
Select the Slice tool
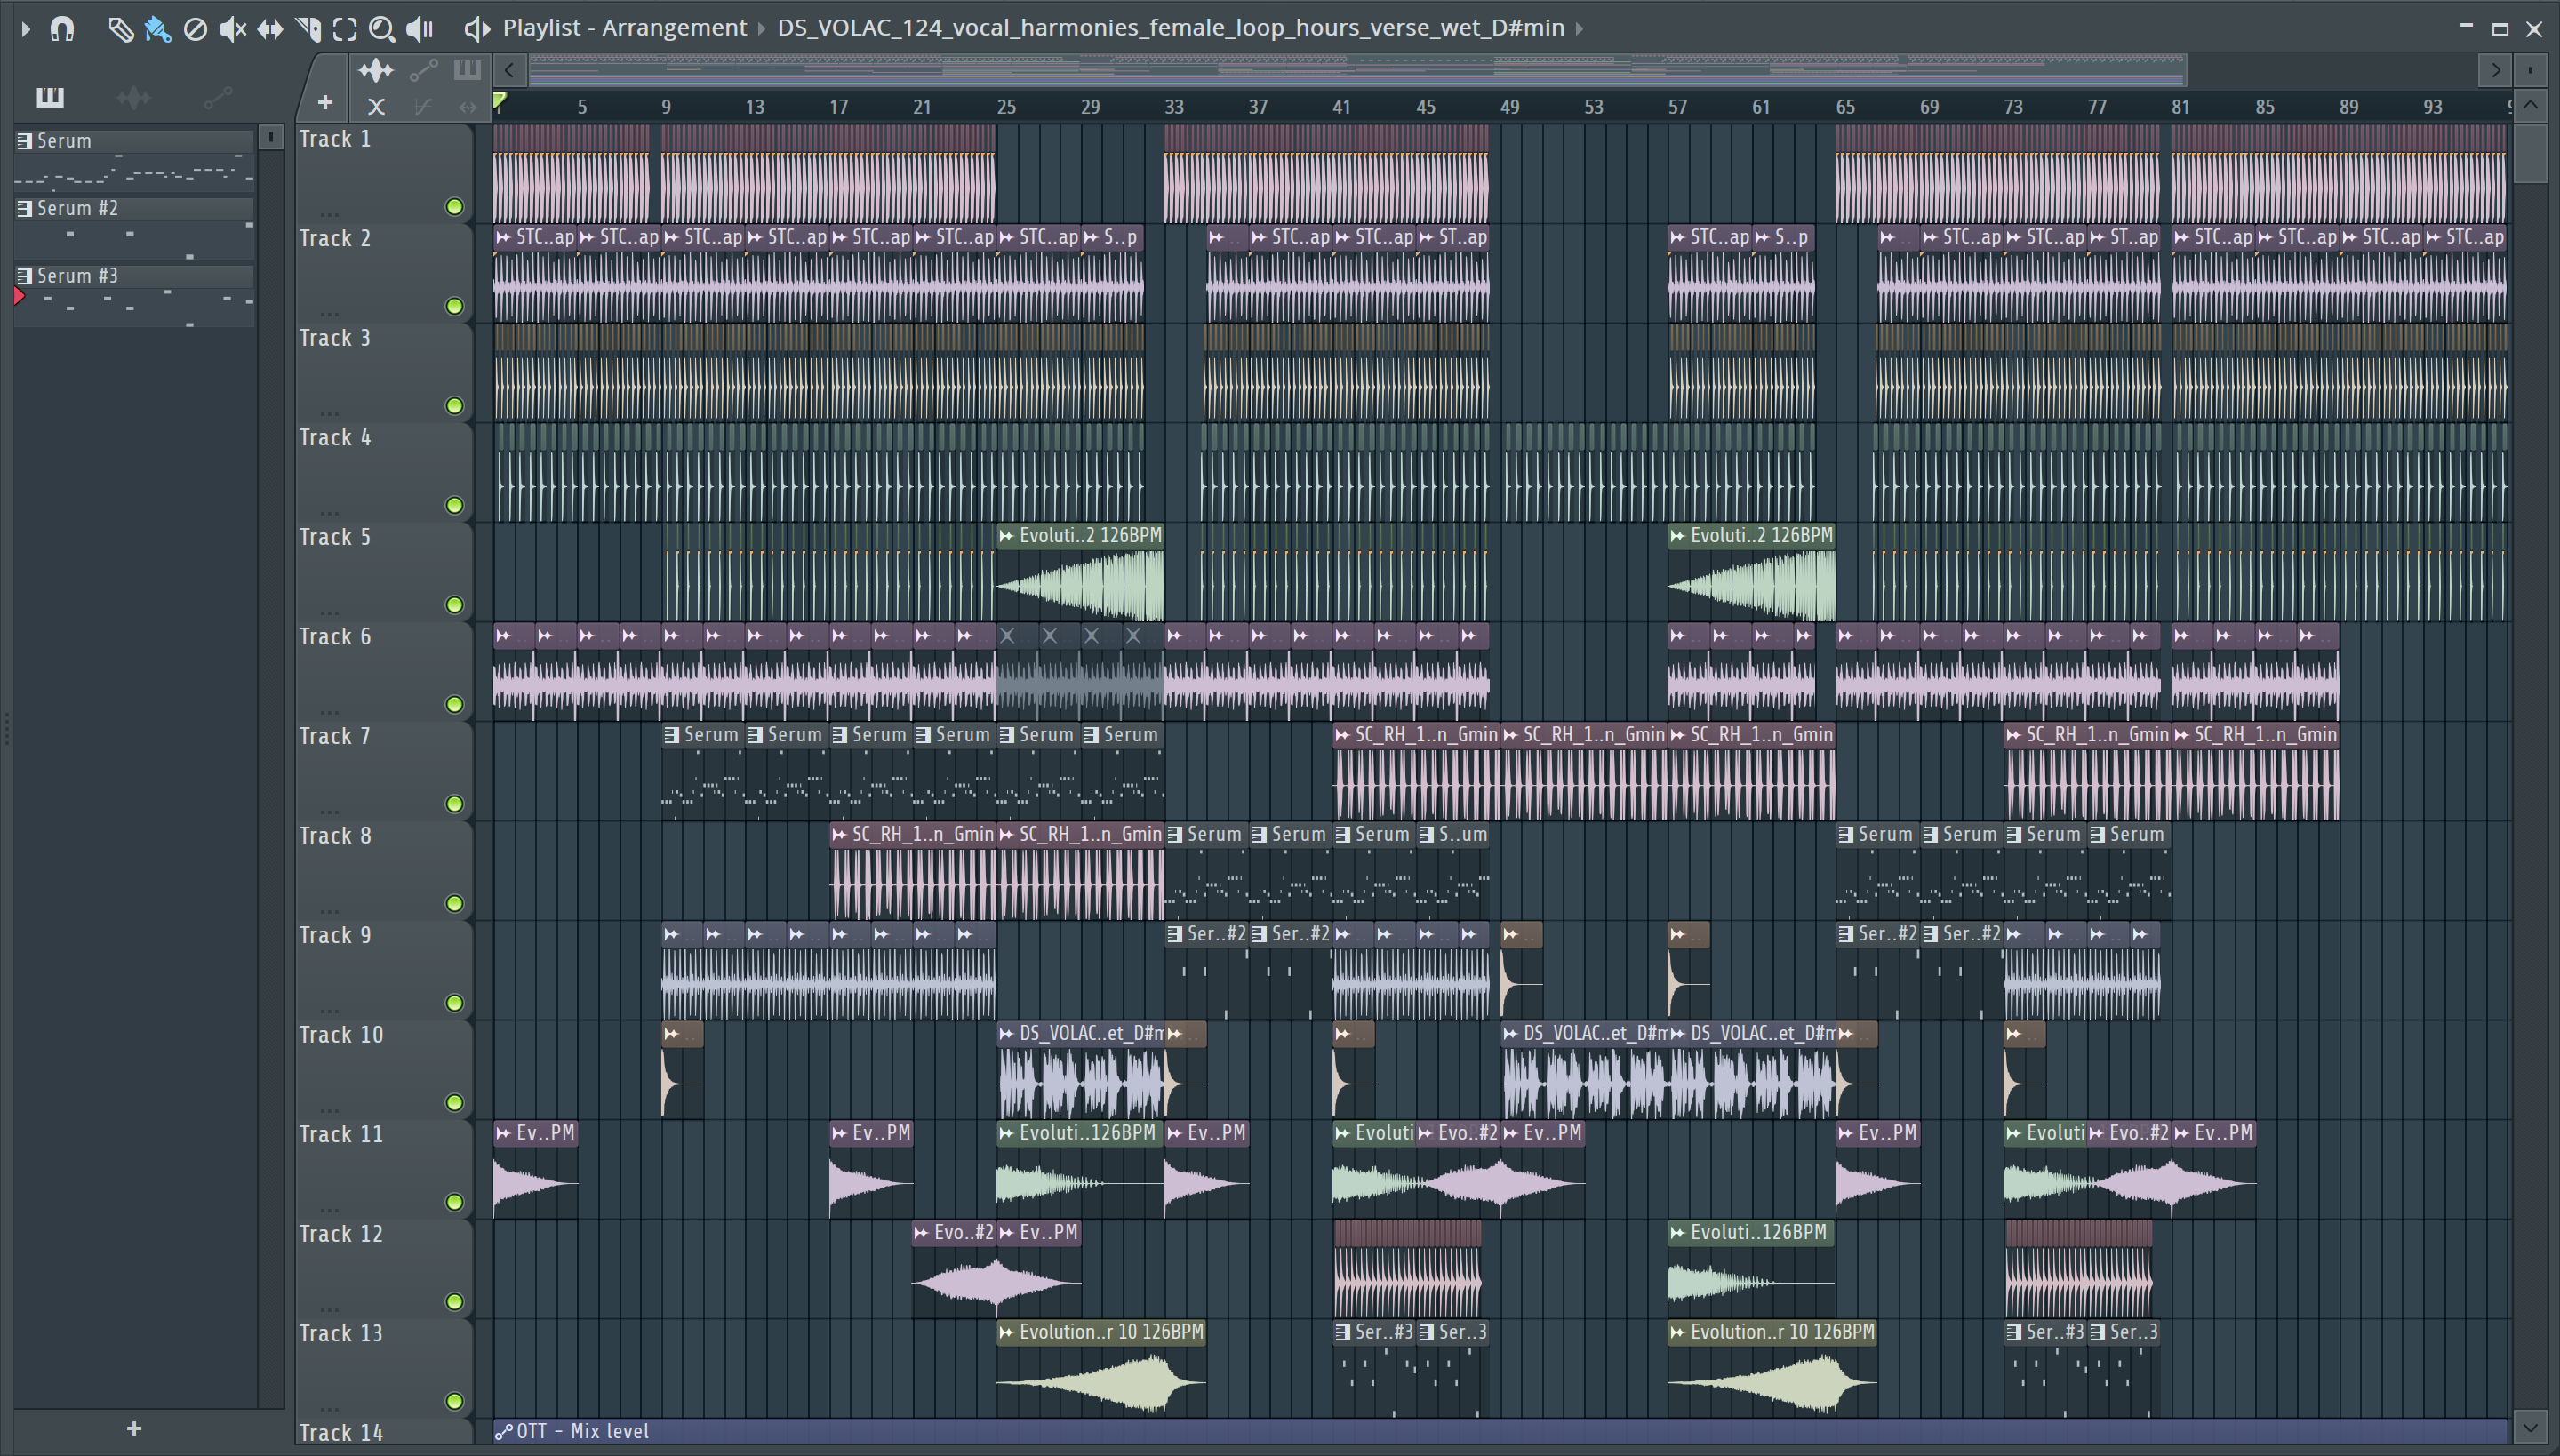pos(308,29)
